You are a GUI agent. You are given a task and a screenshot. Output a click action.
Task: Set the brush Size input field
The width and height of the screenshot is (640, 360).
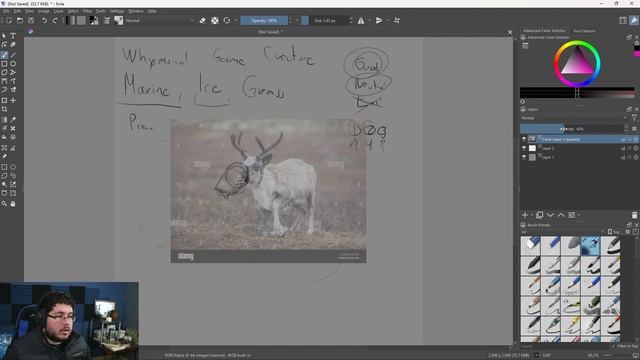(x=329, y=20)
